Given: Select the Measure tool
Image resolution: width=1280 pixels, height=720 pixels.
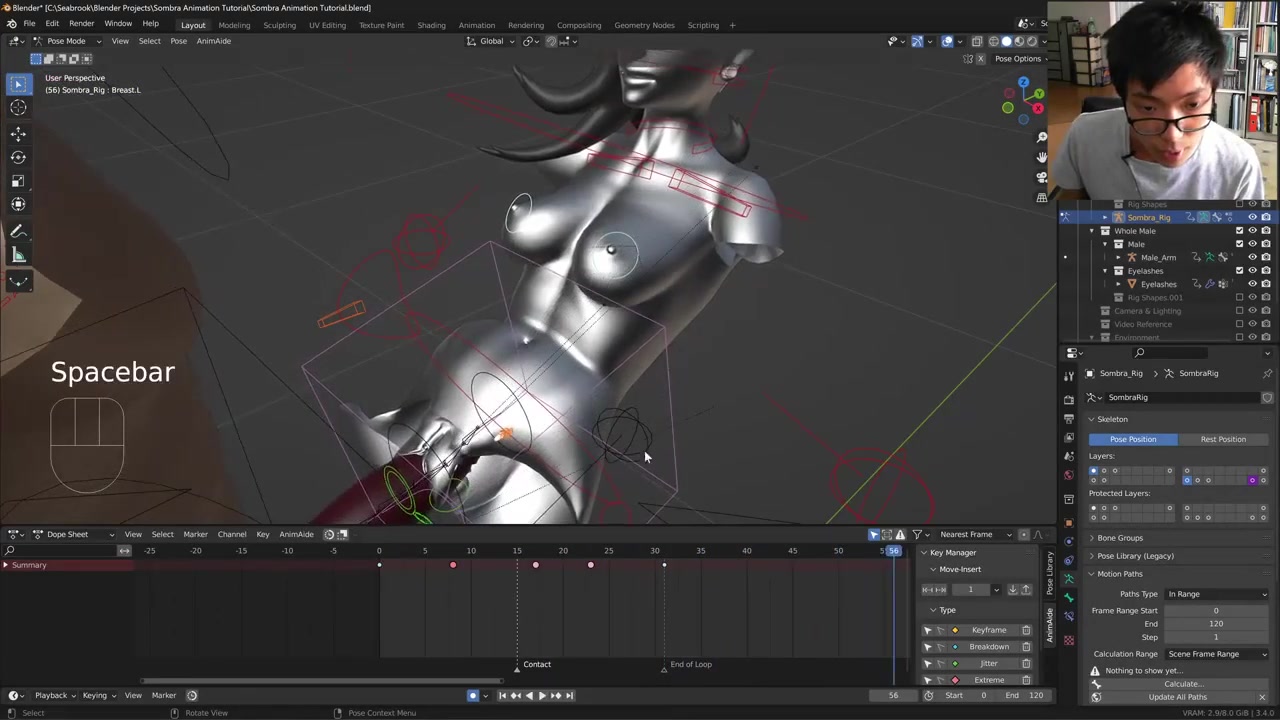Looking at the screenshot, I should click(x=18, y=256).
